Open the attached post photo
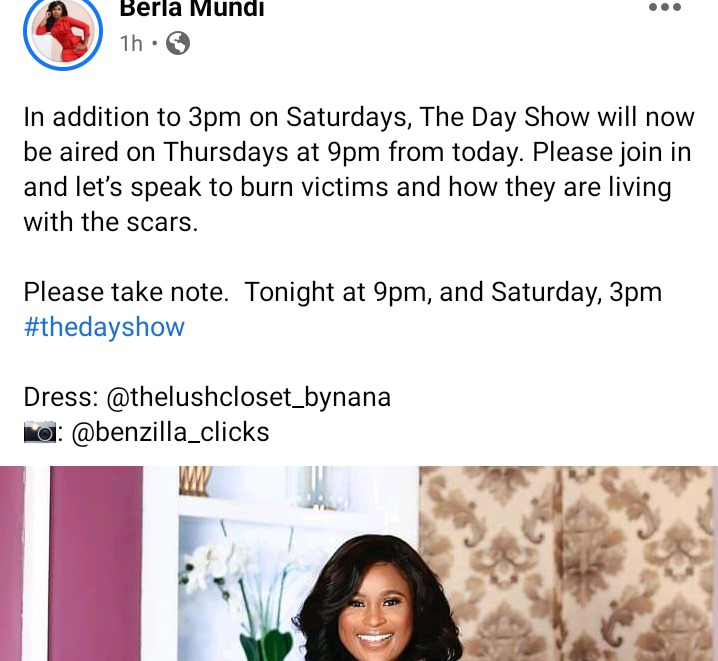This screenshot has width=718, height=661. click(359, 563)
